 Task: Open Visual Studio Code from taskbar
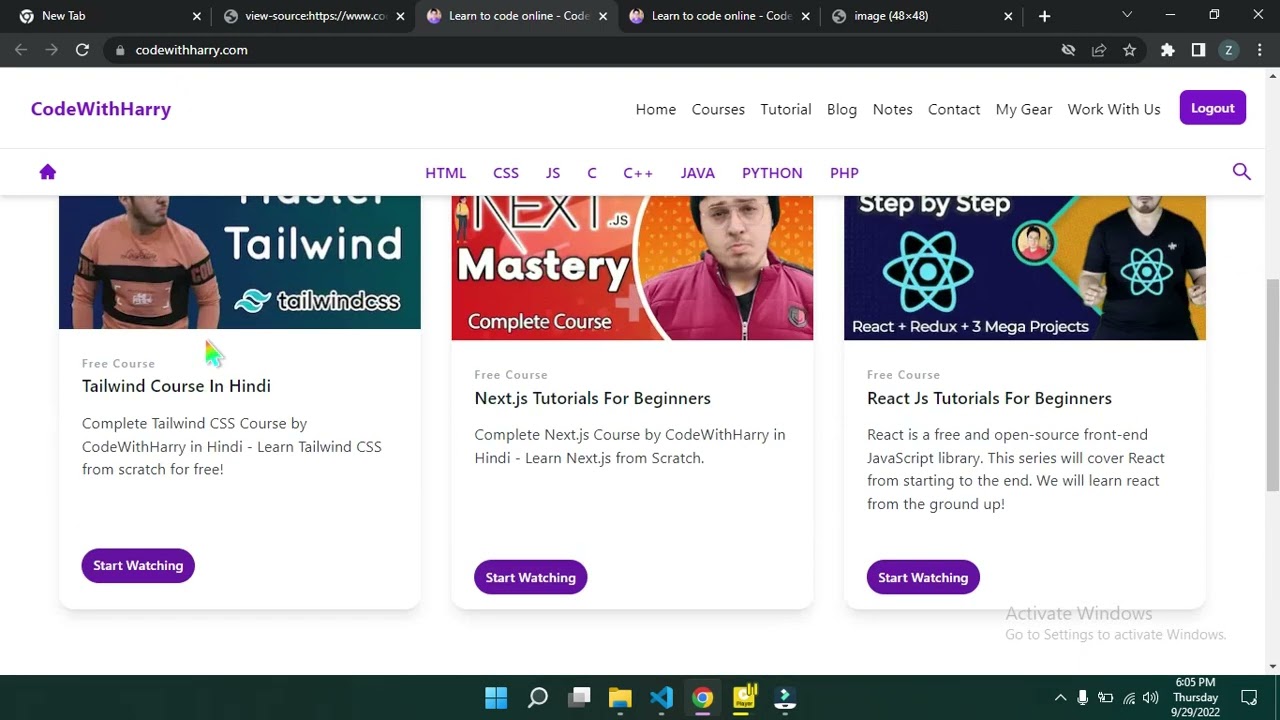click(661, 698)
